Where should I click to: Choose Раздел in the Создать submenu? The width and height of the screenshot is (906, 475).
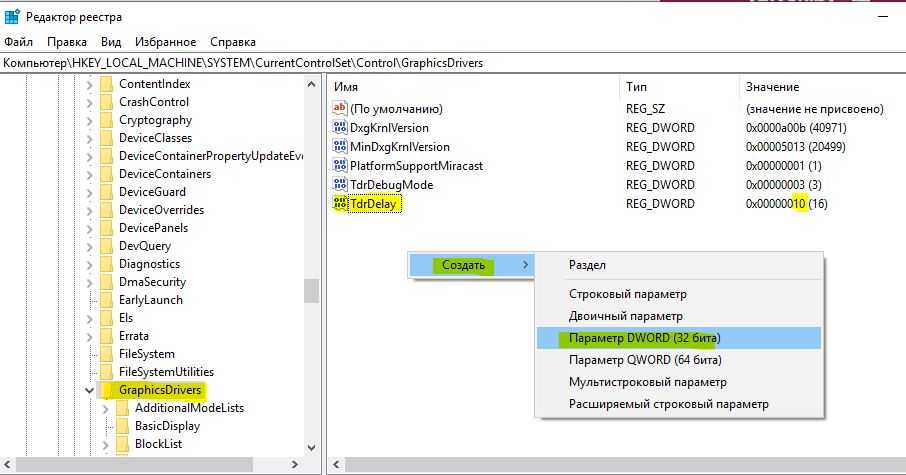[679, 265]
